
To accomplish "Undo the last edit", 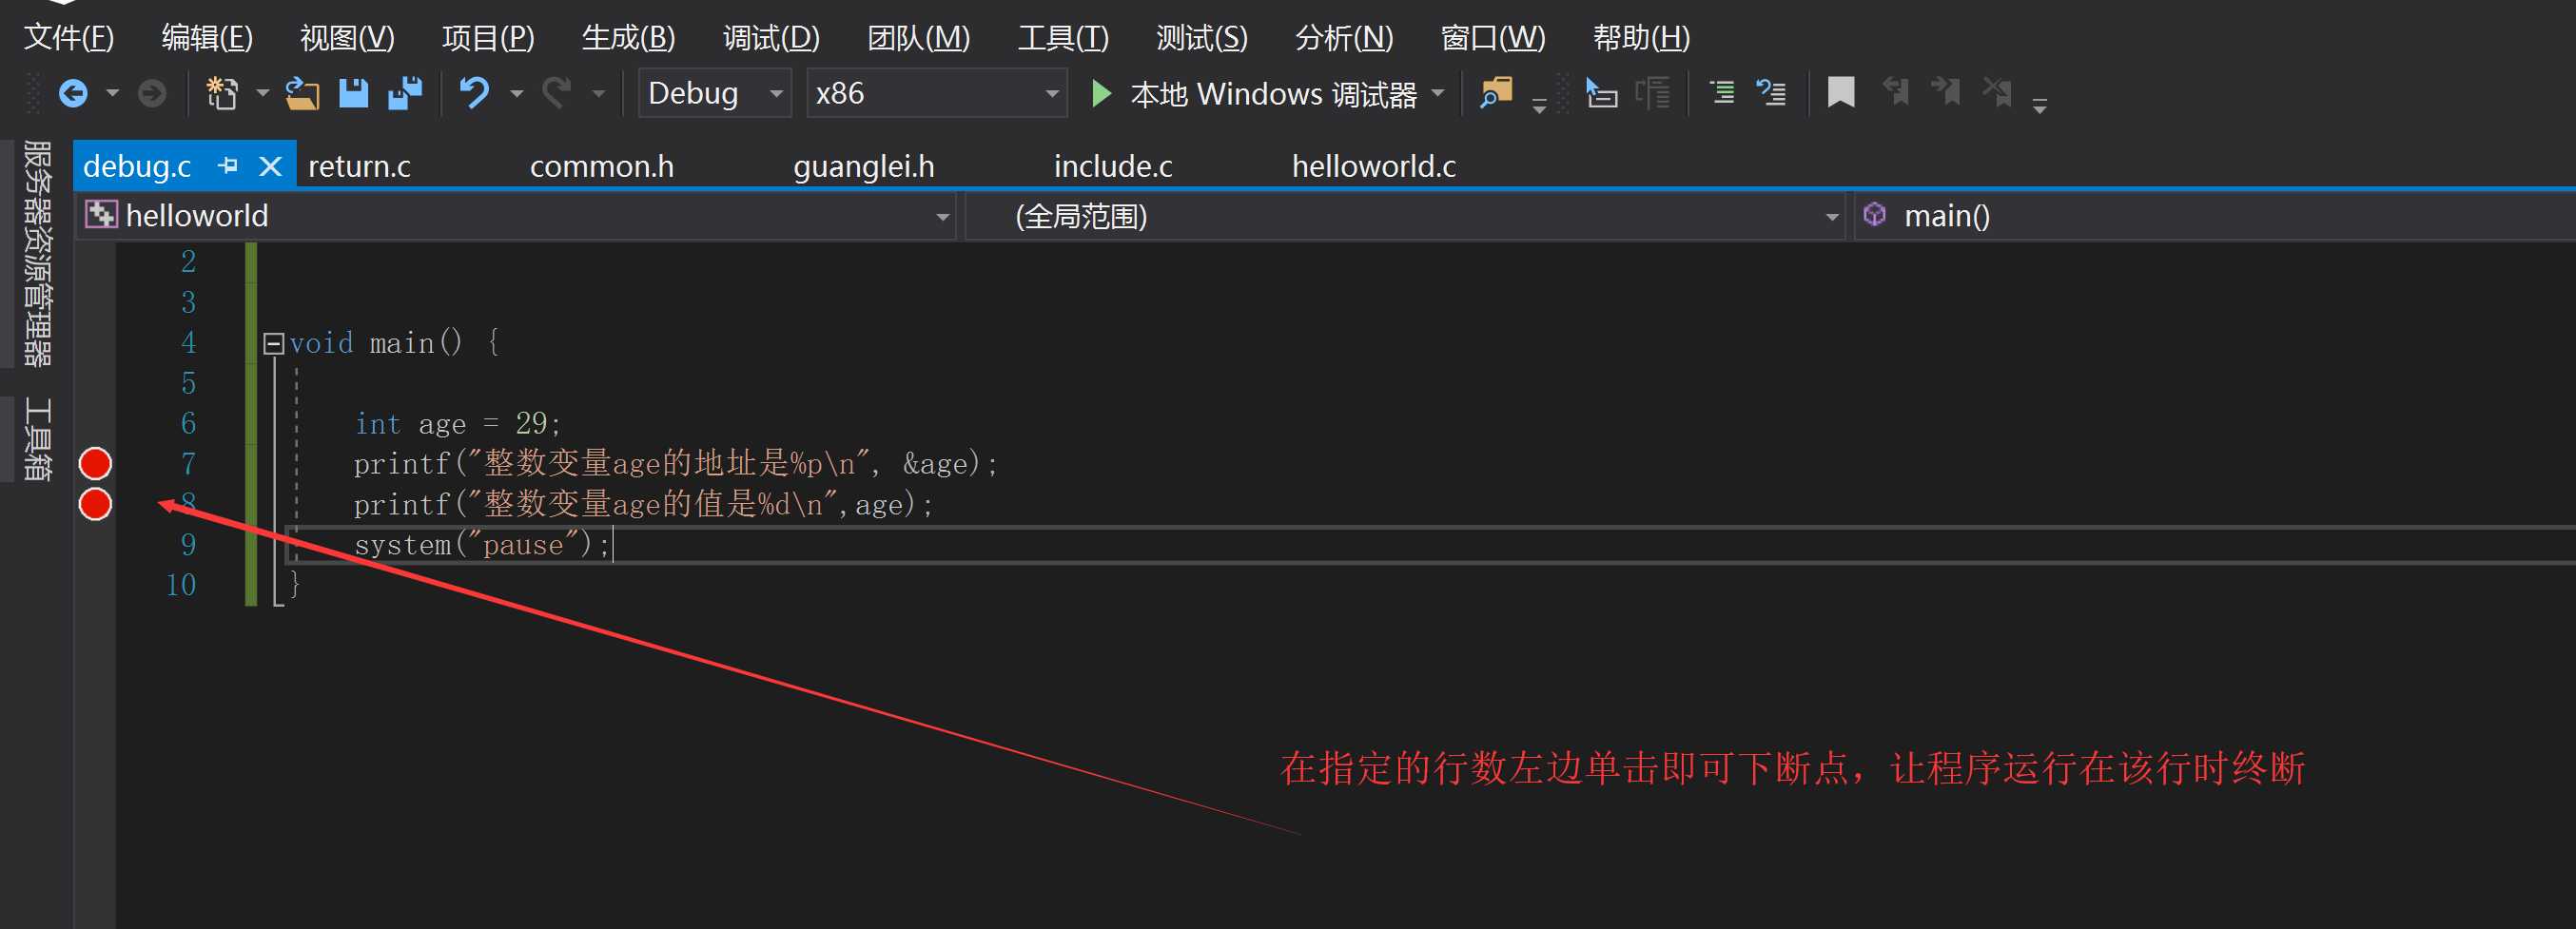I will [475, 94].
